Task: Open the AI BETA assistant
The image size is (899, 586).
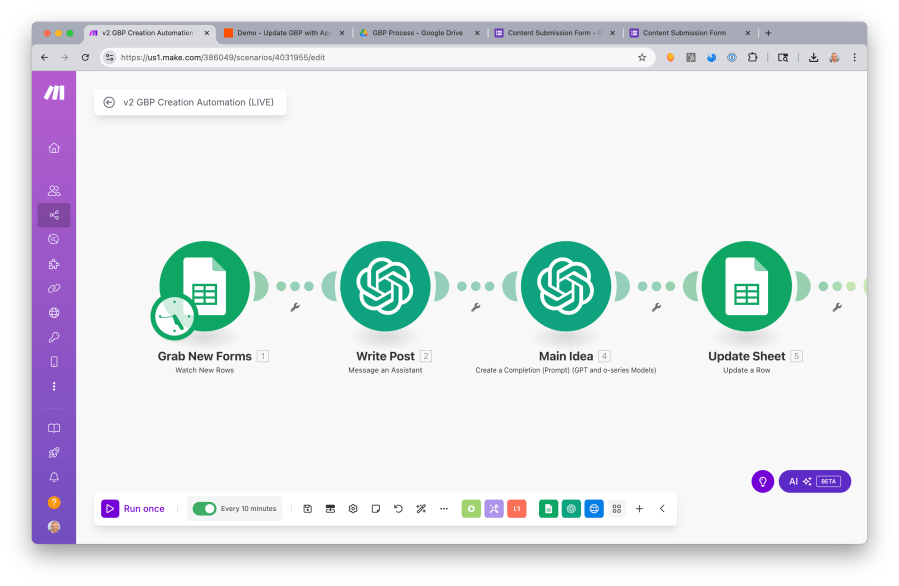Action: coord(814,481)
